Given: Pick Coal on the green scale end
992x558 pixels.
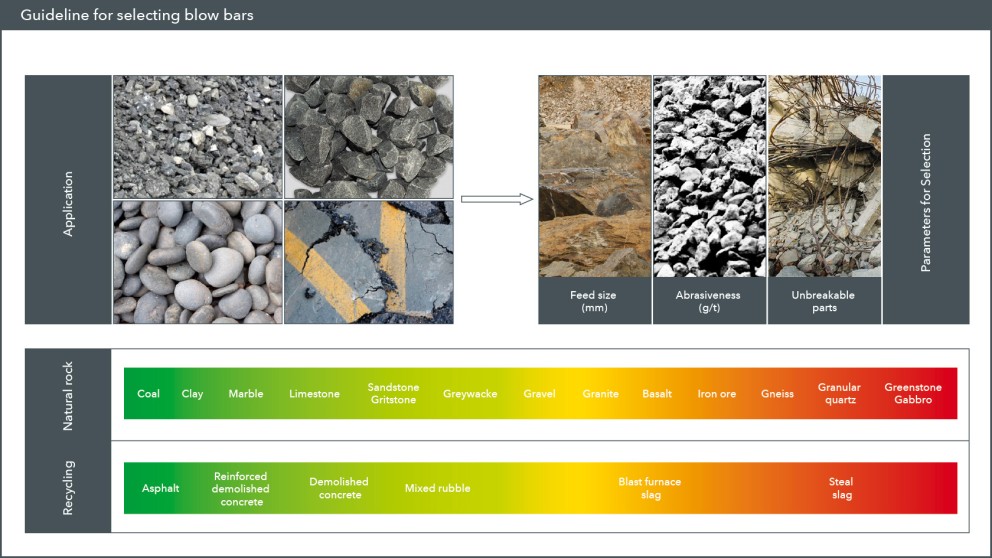Looking at the screenshot, I should pos(148,394).
